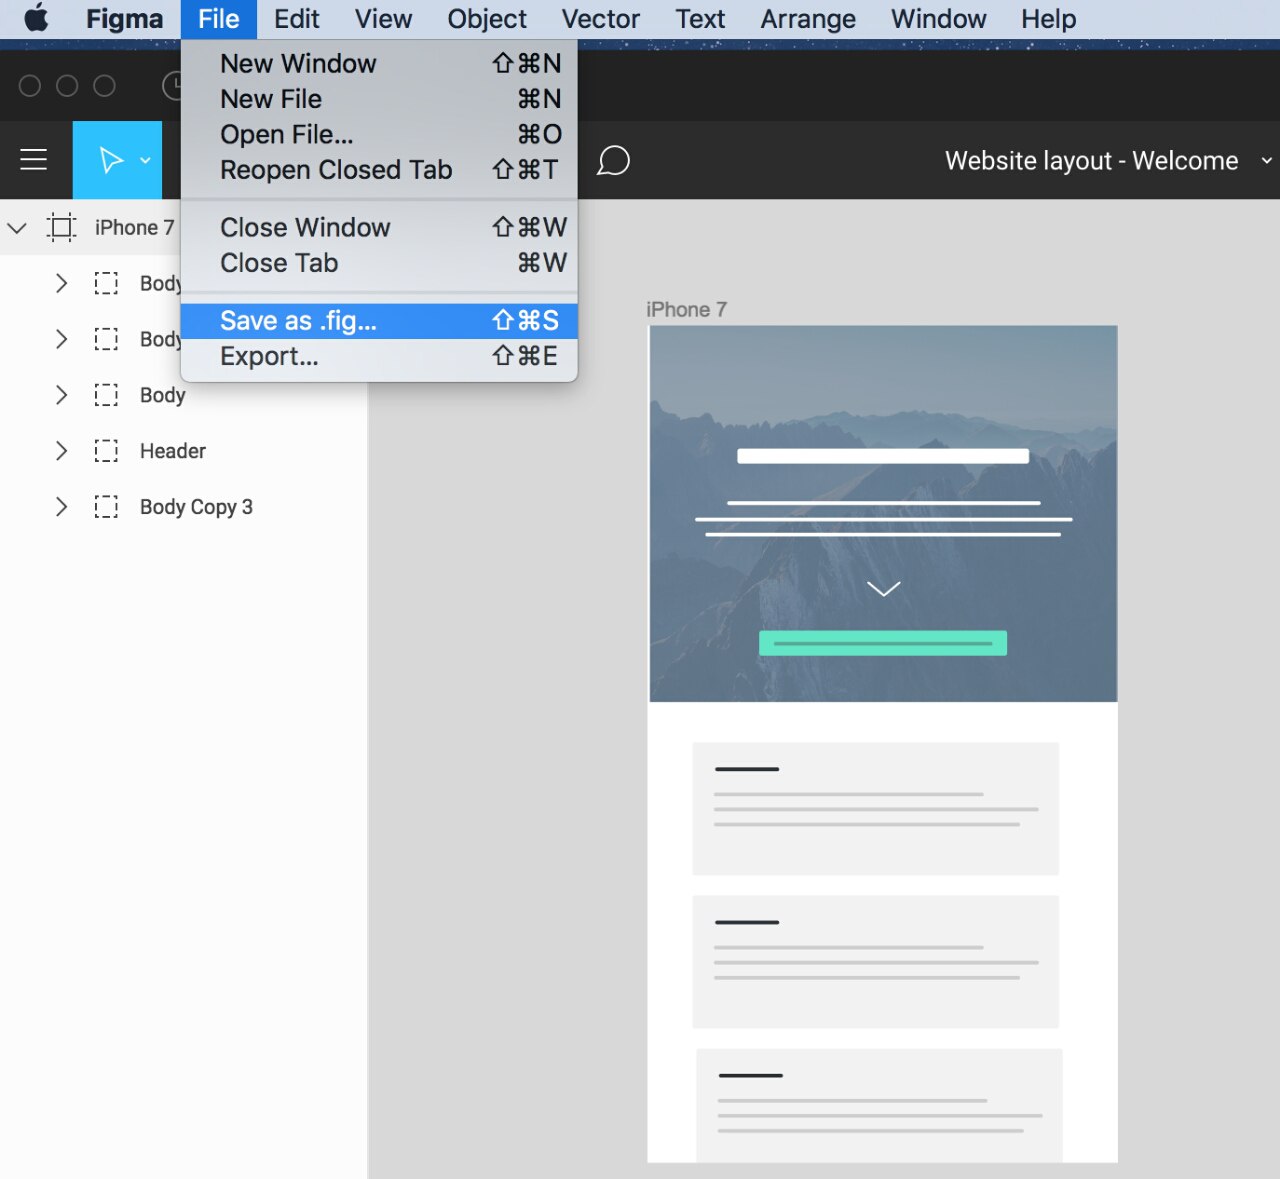The image size is (1280, 1179).
Task: Select Reopen Closed Tab entry
Action: 379,170
